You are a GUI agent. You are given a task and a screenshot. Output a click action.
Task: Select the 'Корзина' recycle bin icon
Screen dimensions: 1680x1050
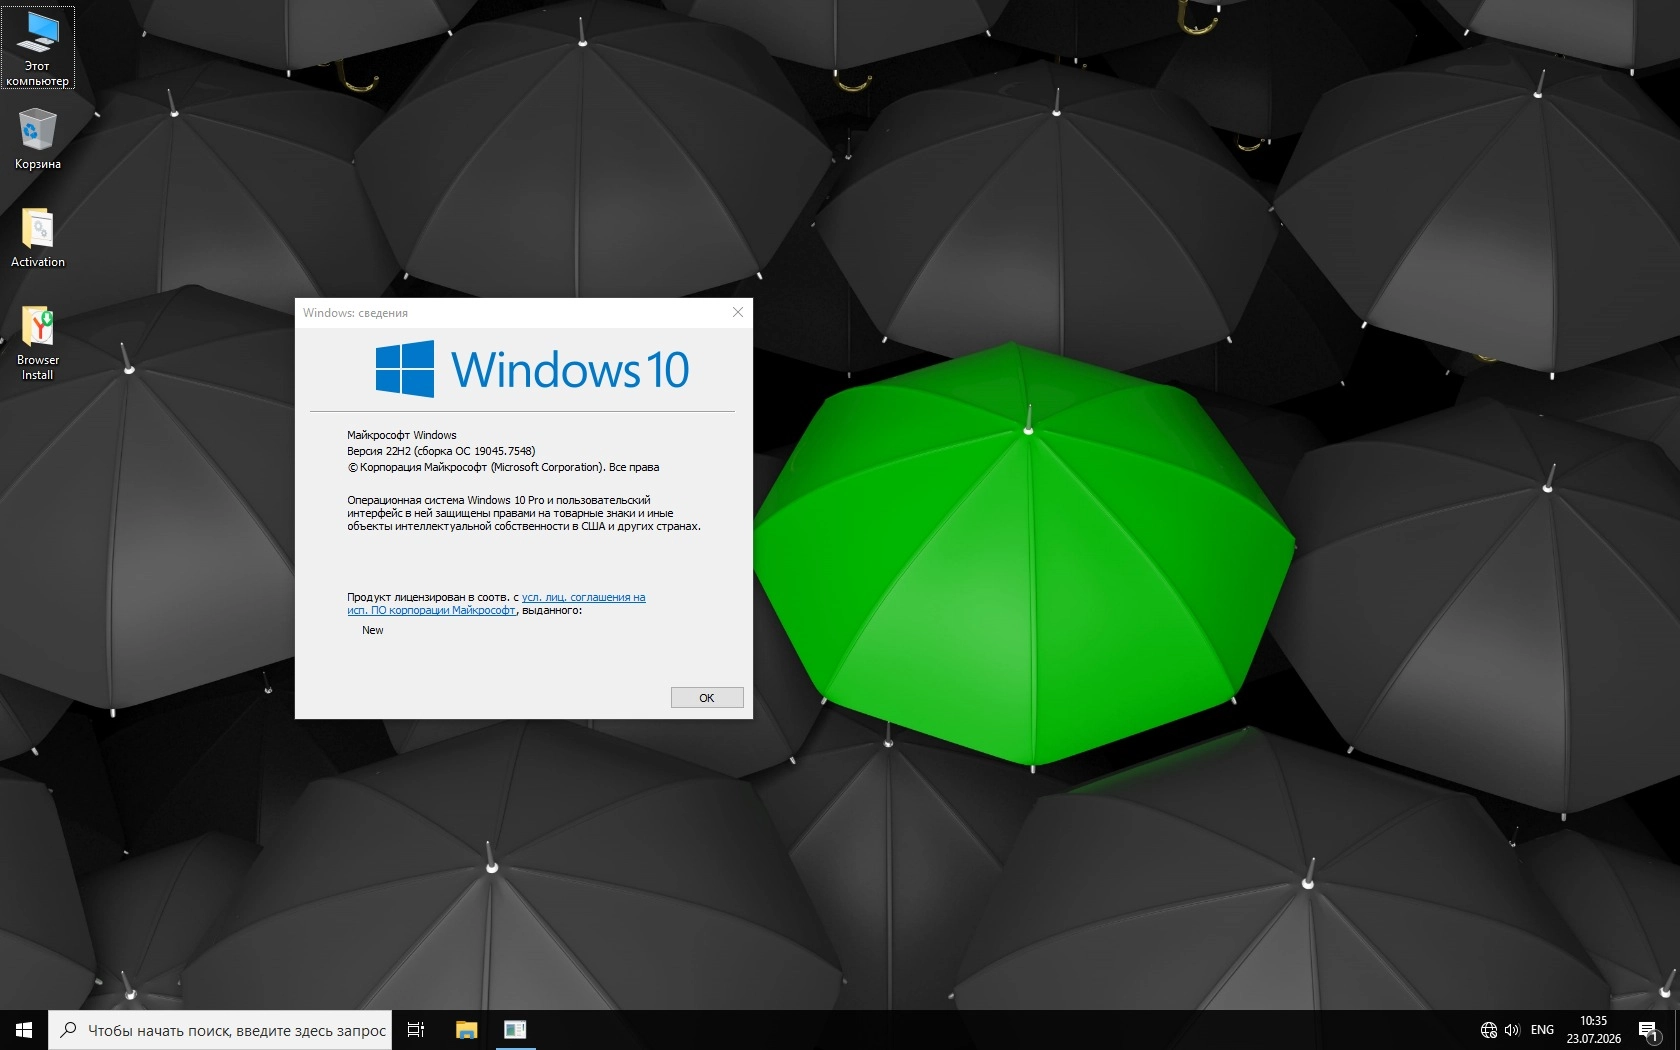38,139
